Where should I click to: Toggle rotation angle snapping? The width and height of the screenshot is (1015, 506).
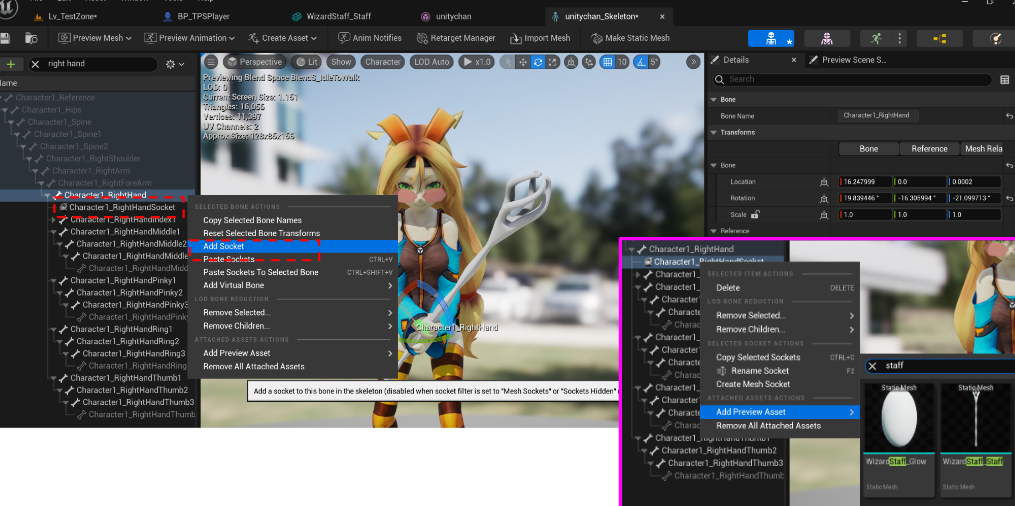point(640,62)
